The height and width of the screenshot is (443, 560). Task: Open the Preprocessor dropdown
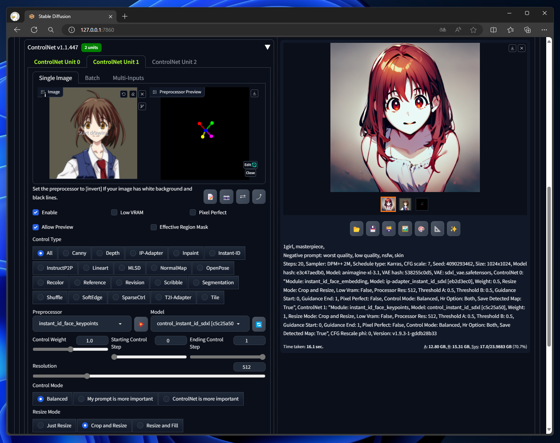82,324
